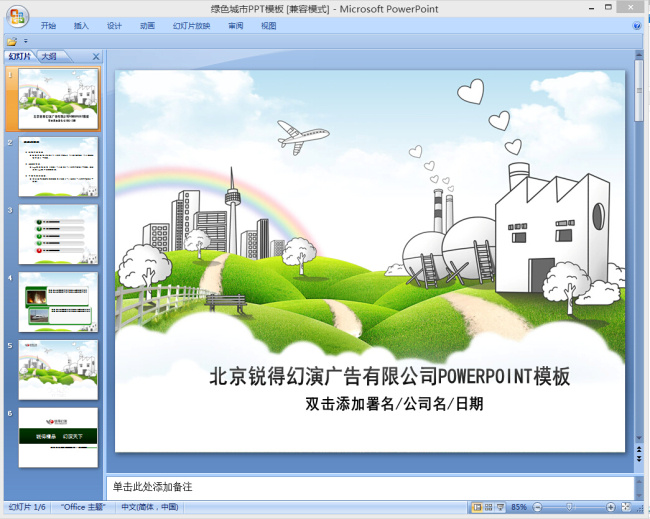Select the 幻灯片 pane tab
This screenshot has width=650, height=519.
(20, 56)
